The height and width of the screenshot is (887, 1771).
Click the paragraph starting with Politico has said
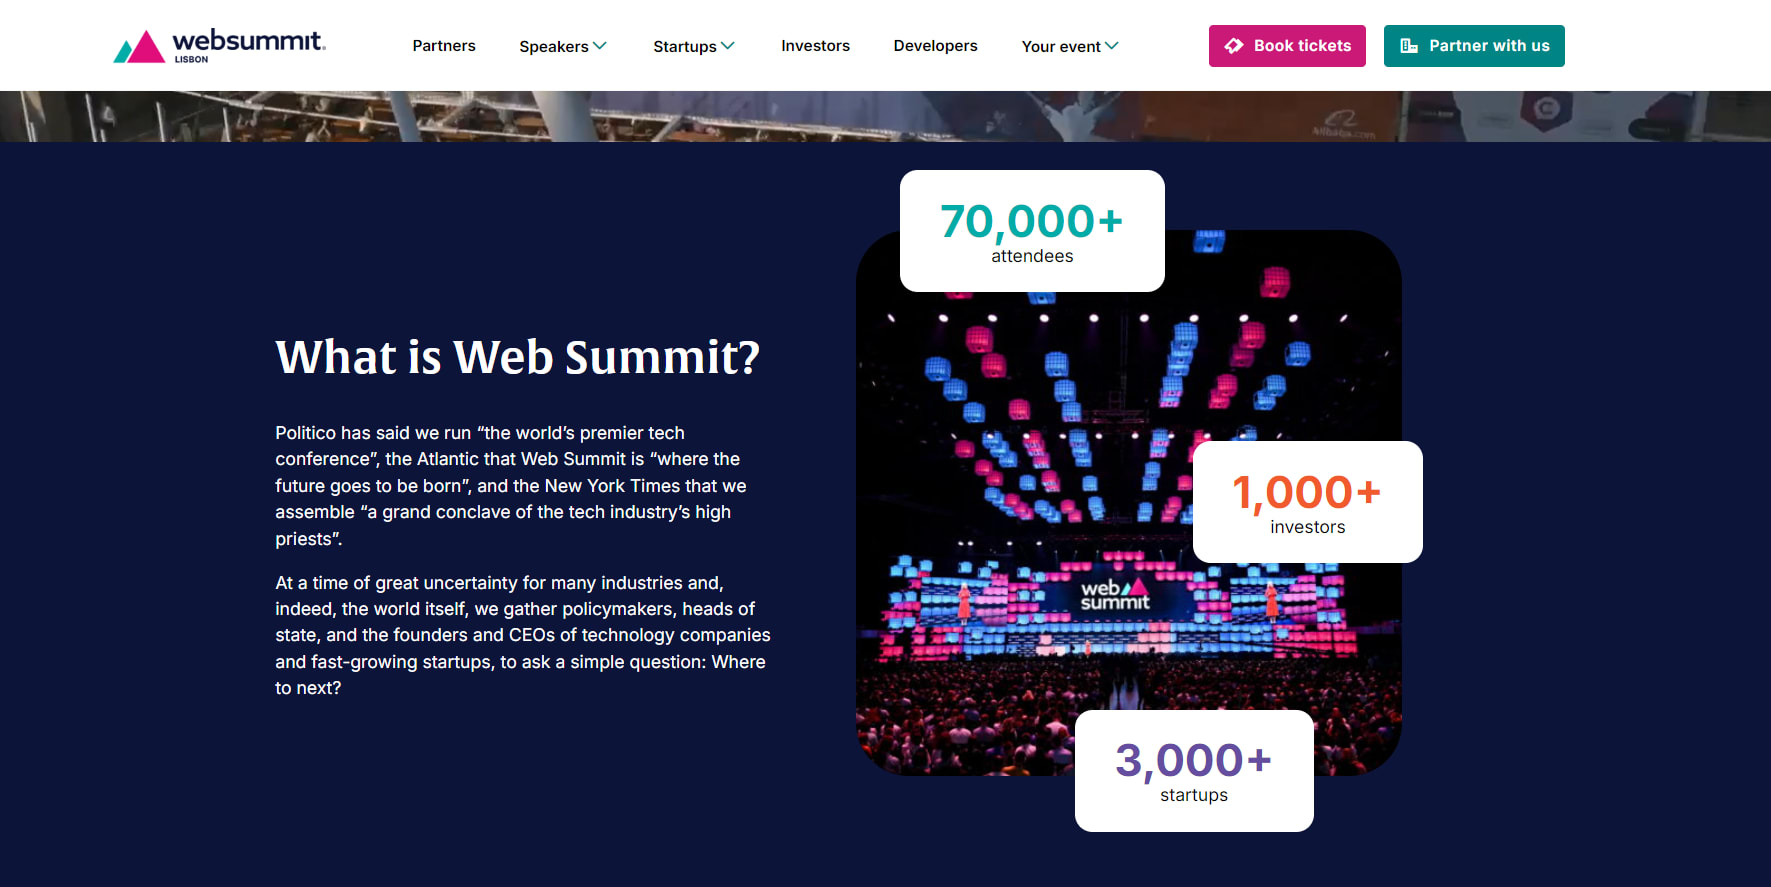511,486
